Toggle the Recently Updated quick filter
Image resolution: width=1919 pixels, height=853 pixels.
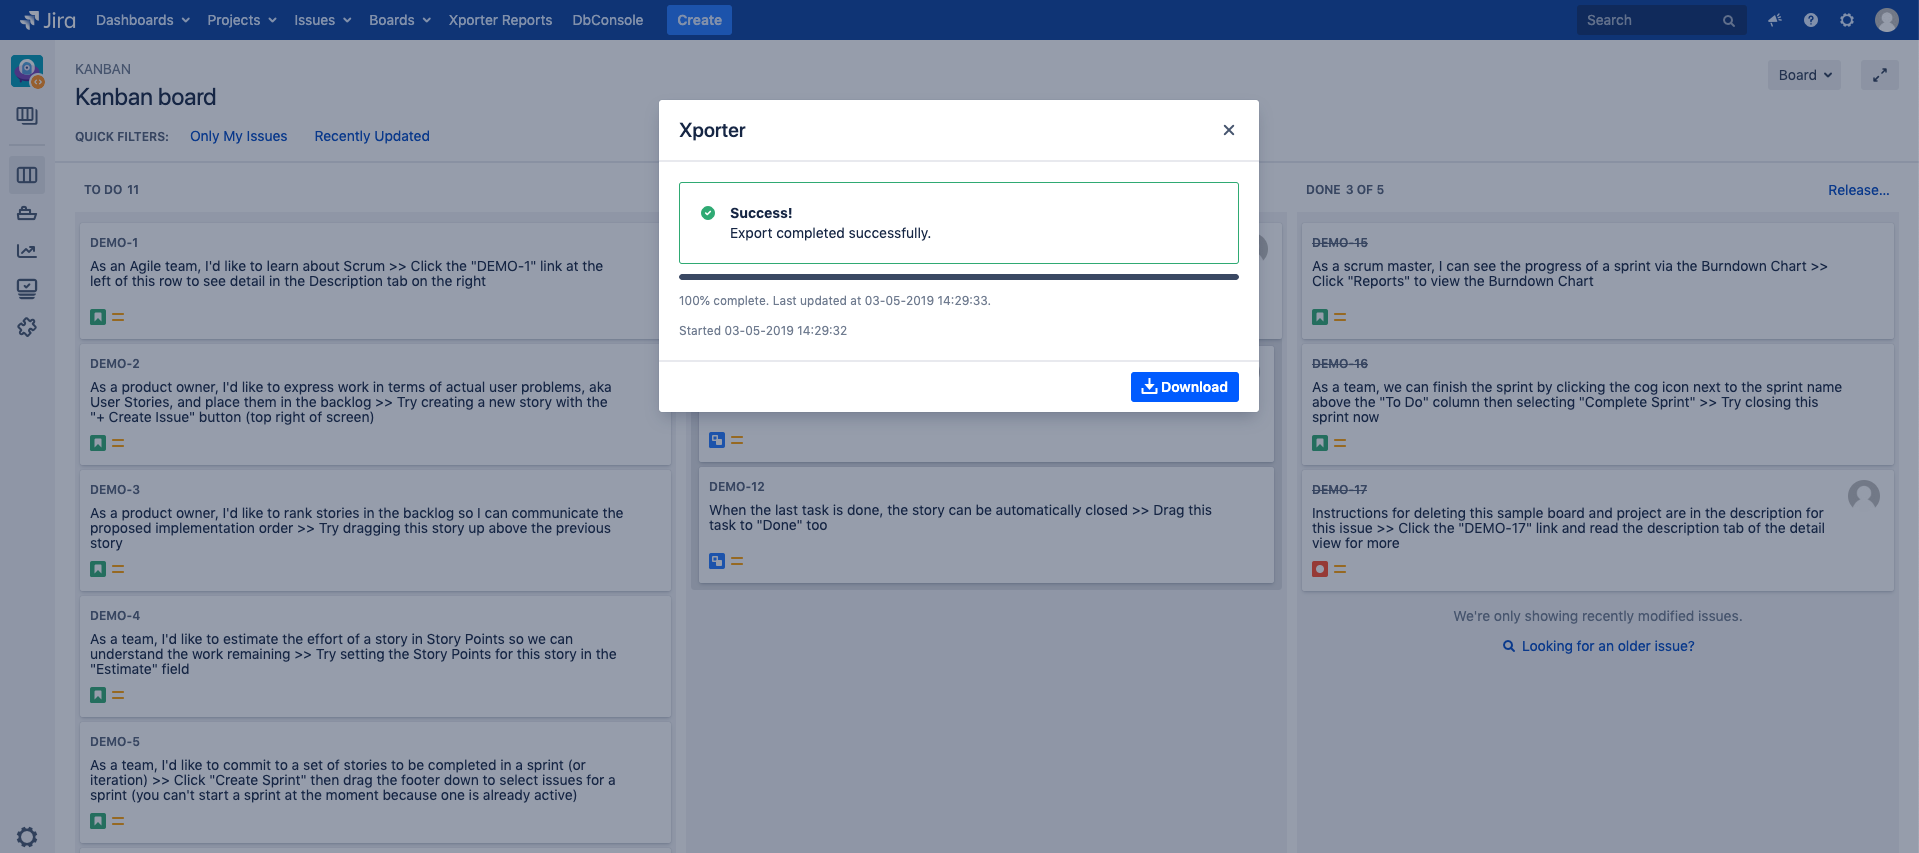371,136
